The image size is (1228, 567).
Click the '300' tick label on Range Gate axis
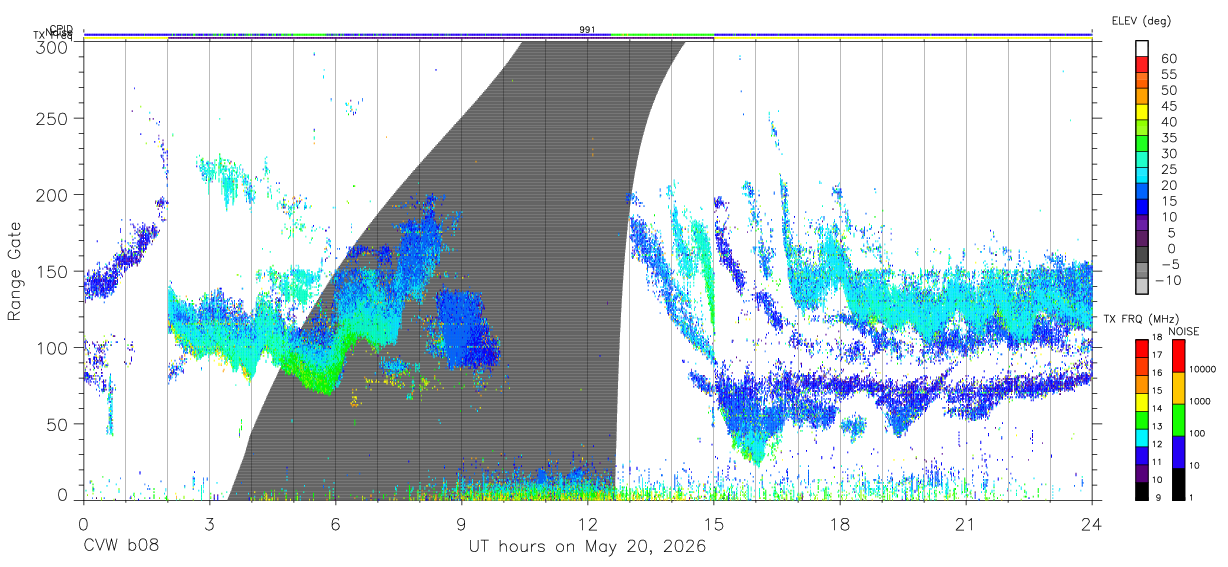53,46
